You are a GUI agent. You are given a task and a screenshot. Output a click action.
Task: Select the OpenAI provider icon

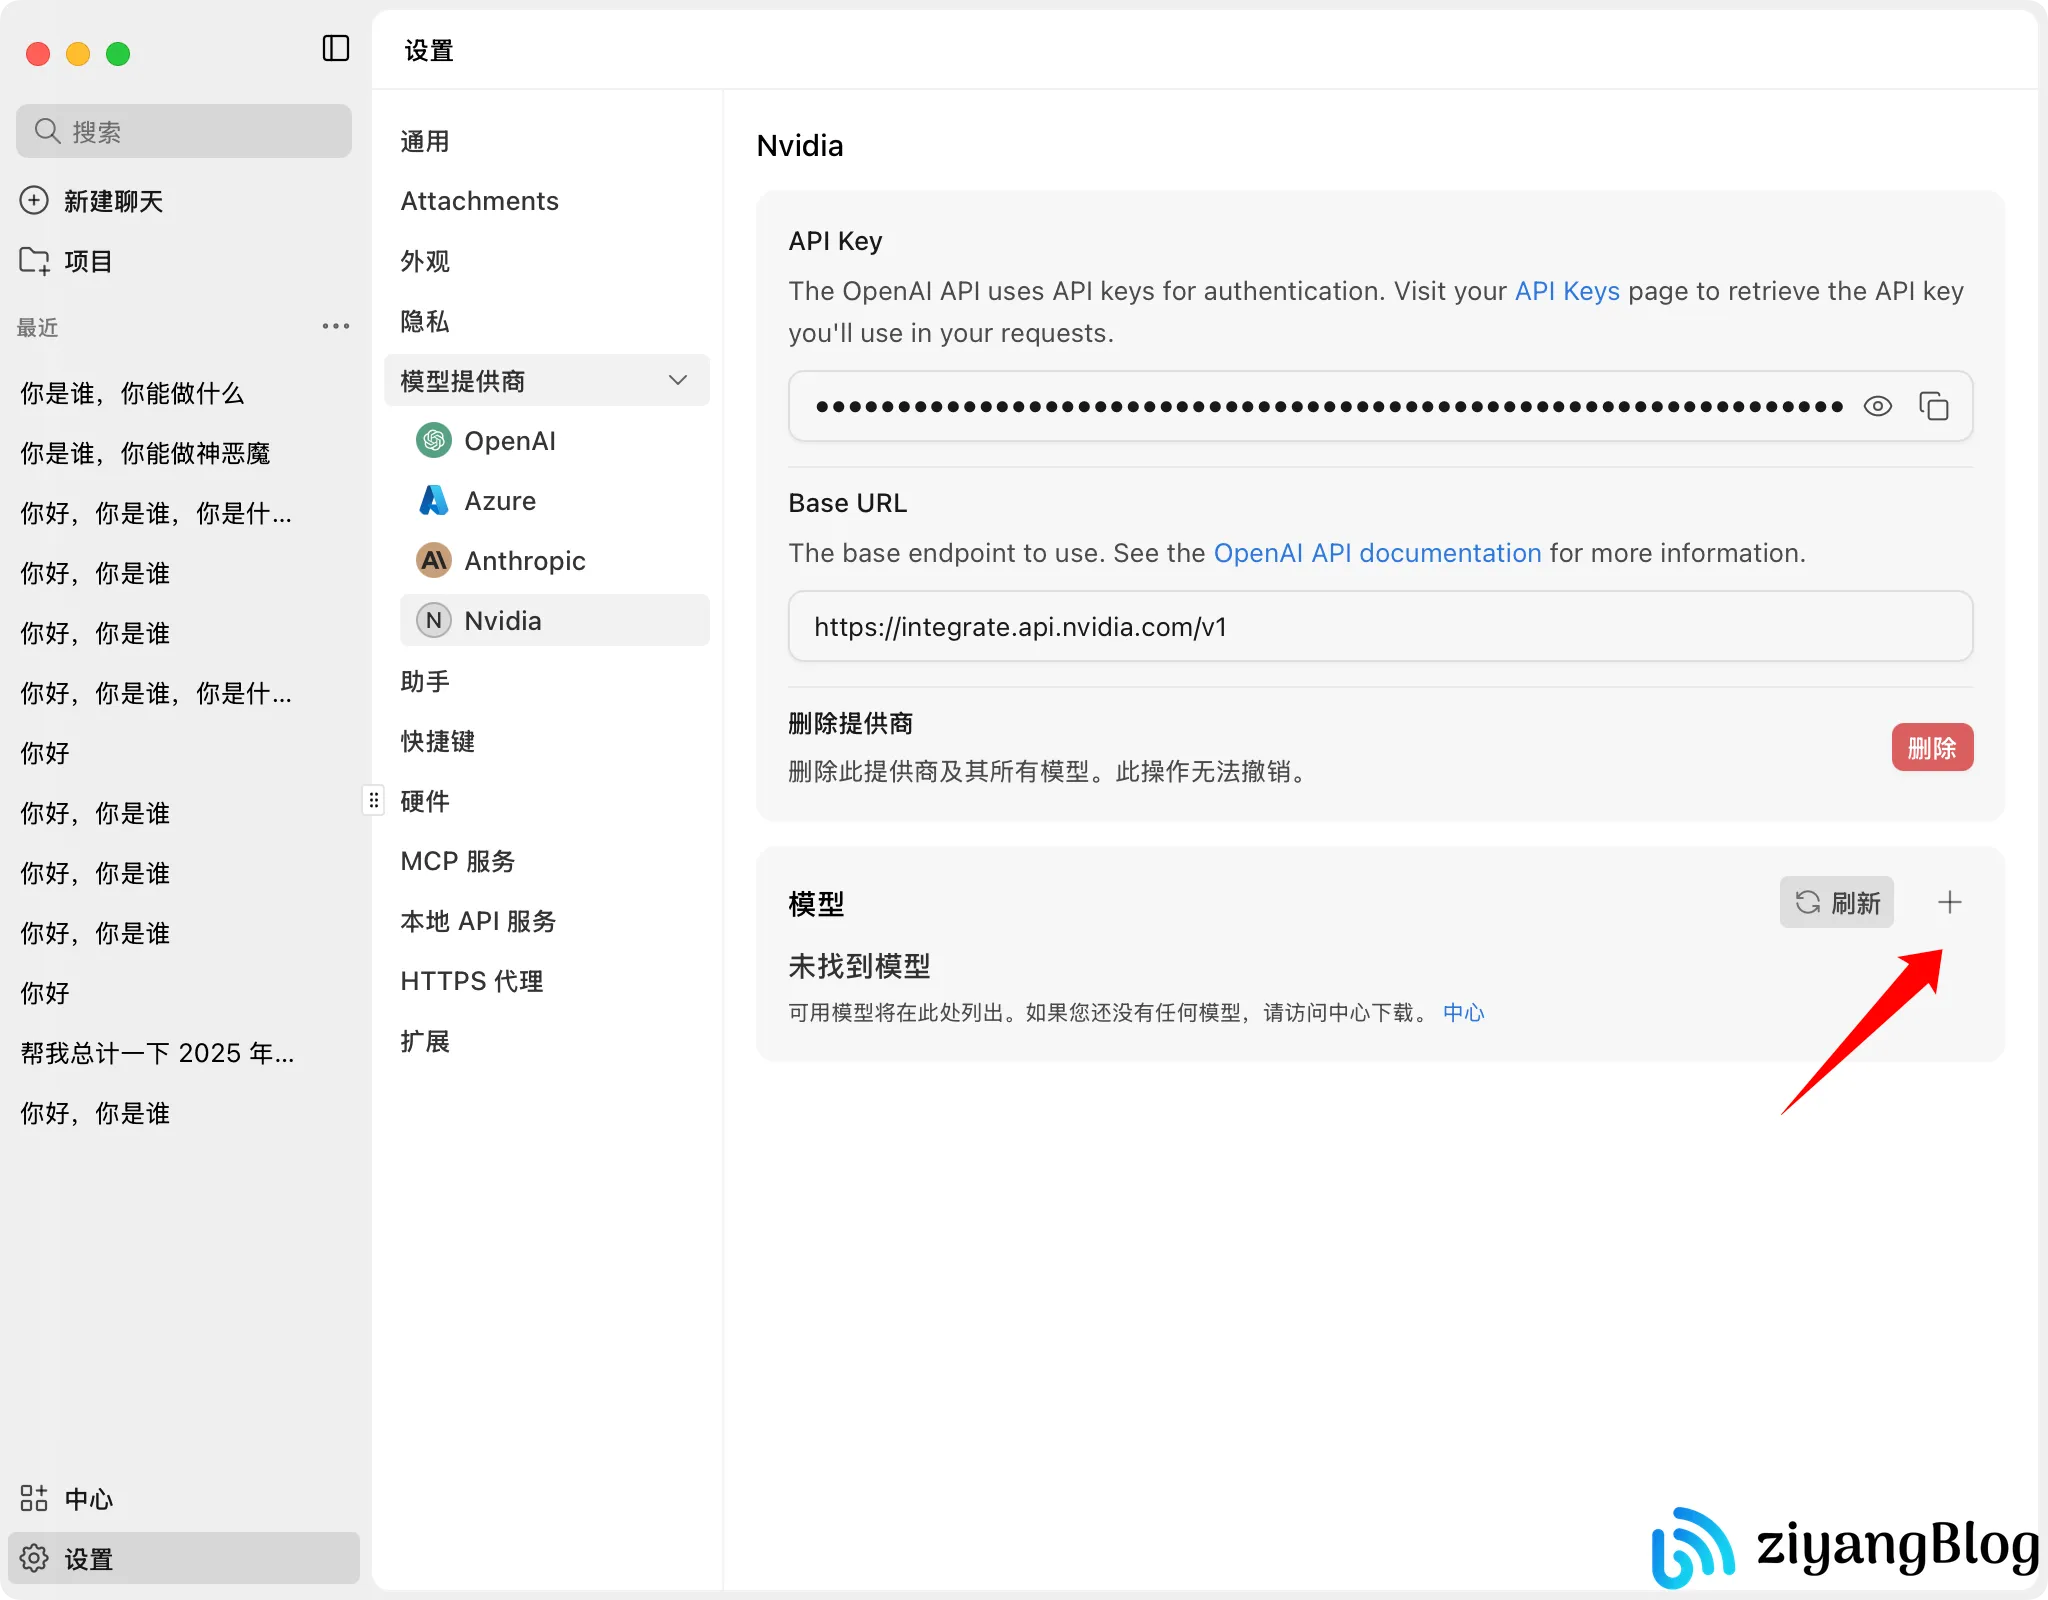coord(433,440)
